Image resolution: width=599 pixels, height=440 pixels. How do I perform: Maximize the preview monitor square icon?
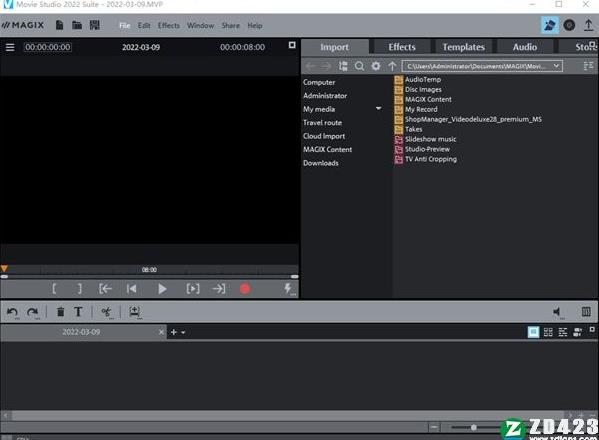pyautogui.click(x=292, y=45)
